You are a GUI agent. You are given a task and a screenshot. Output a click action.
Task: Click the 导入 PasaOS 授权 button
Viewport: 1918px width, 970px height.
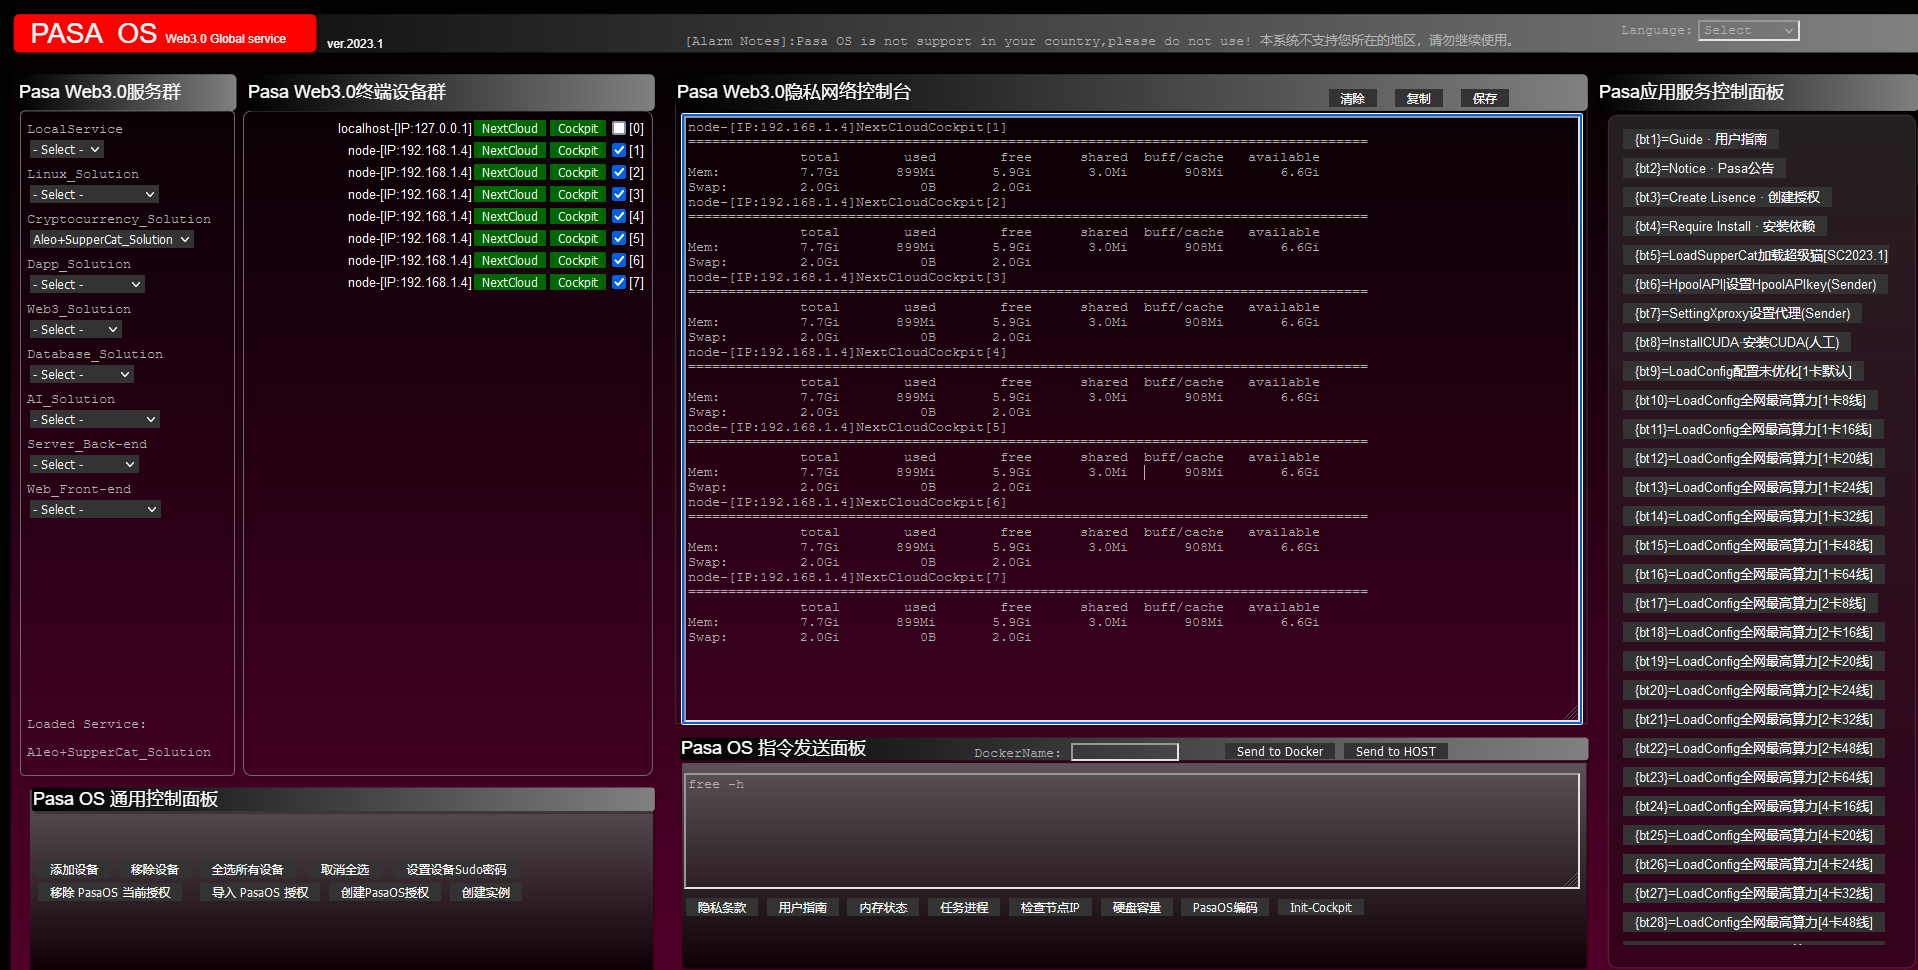[x=260, y=892]
